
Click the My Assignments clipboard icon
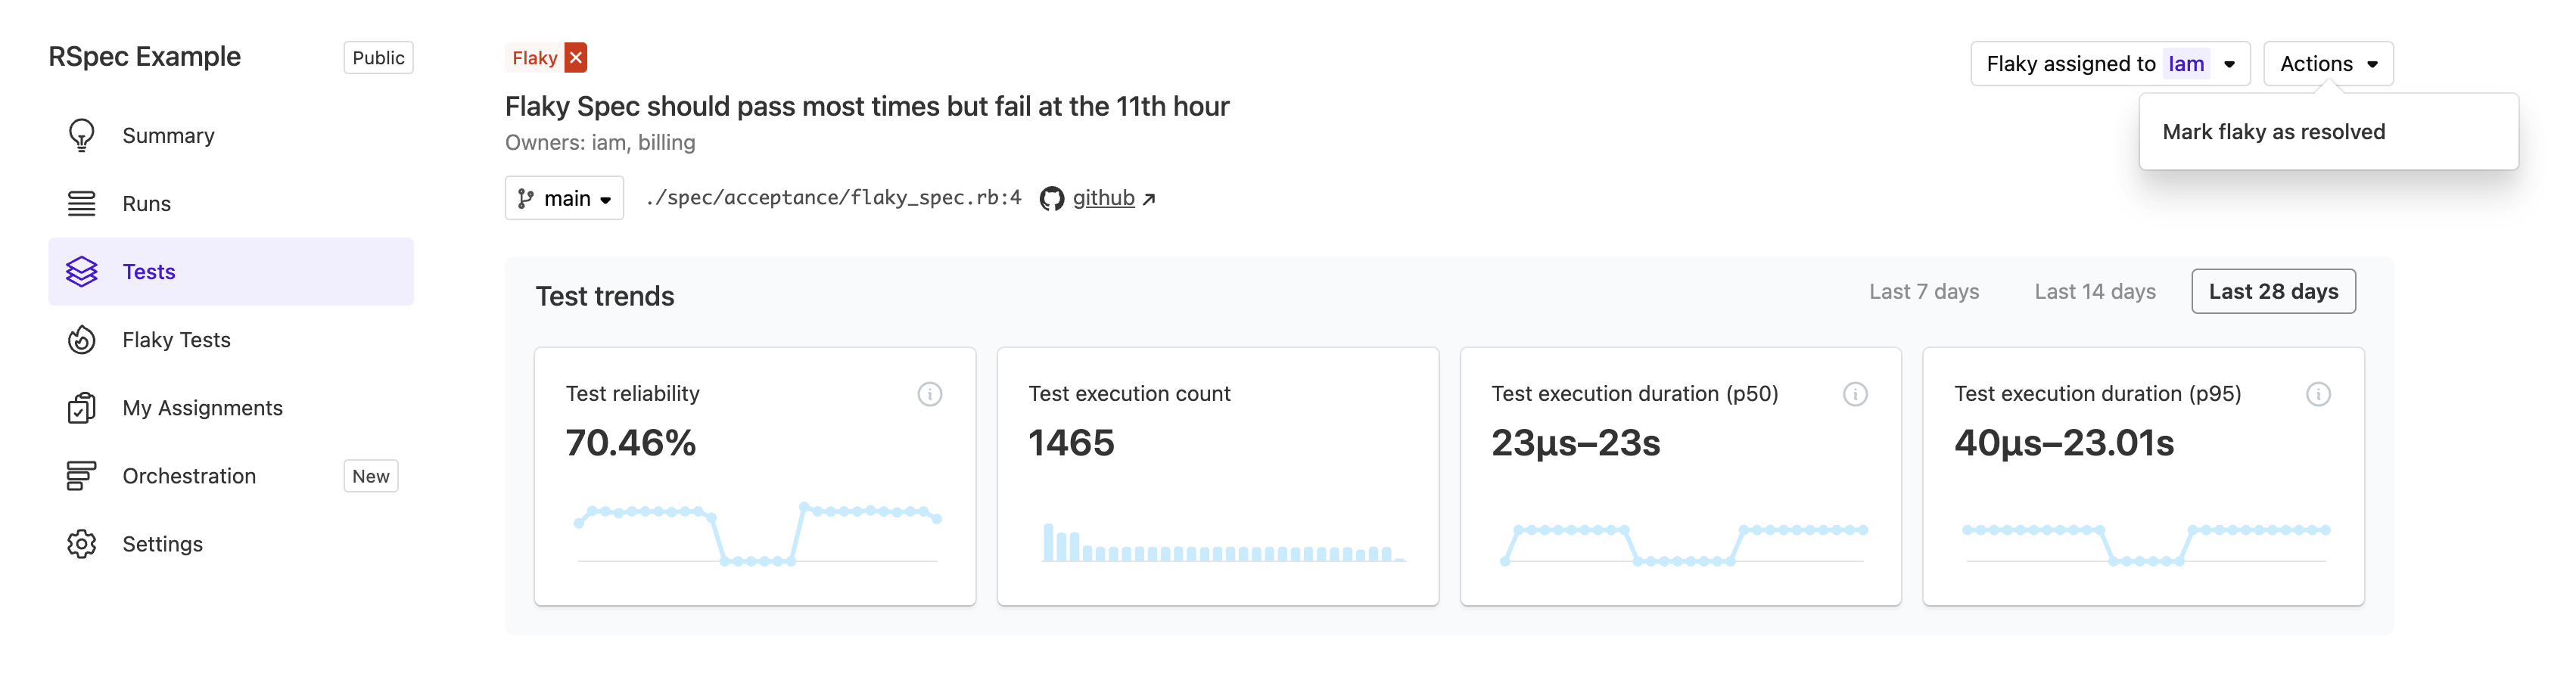81,408
